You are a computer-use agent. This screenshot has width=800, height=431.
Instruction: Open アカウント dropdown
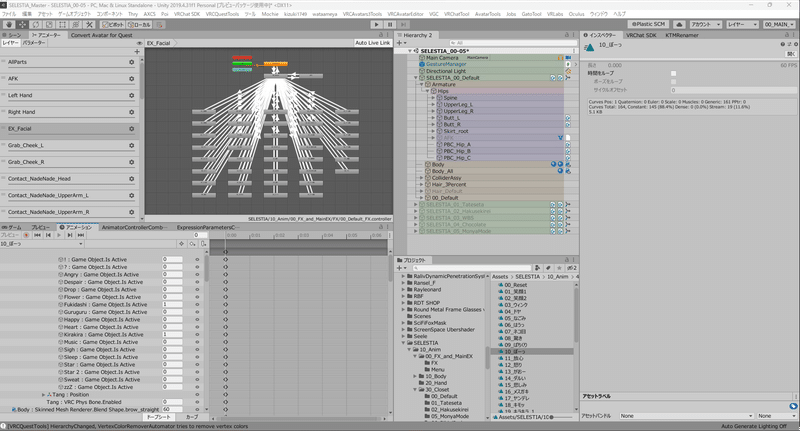(x=705, y=24)
